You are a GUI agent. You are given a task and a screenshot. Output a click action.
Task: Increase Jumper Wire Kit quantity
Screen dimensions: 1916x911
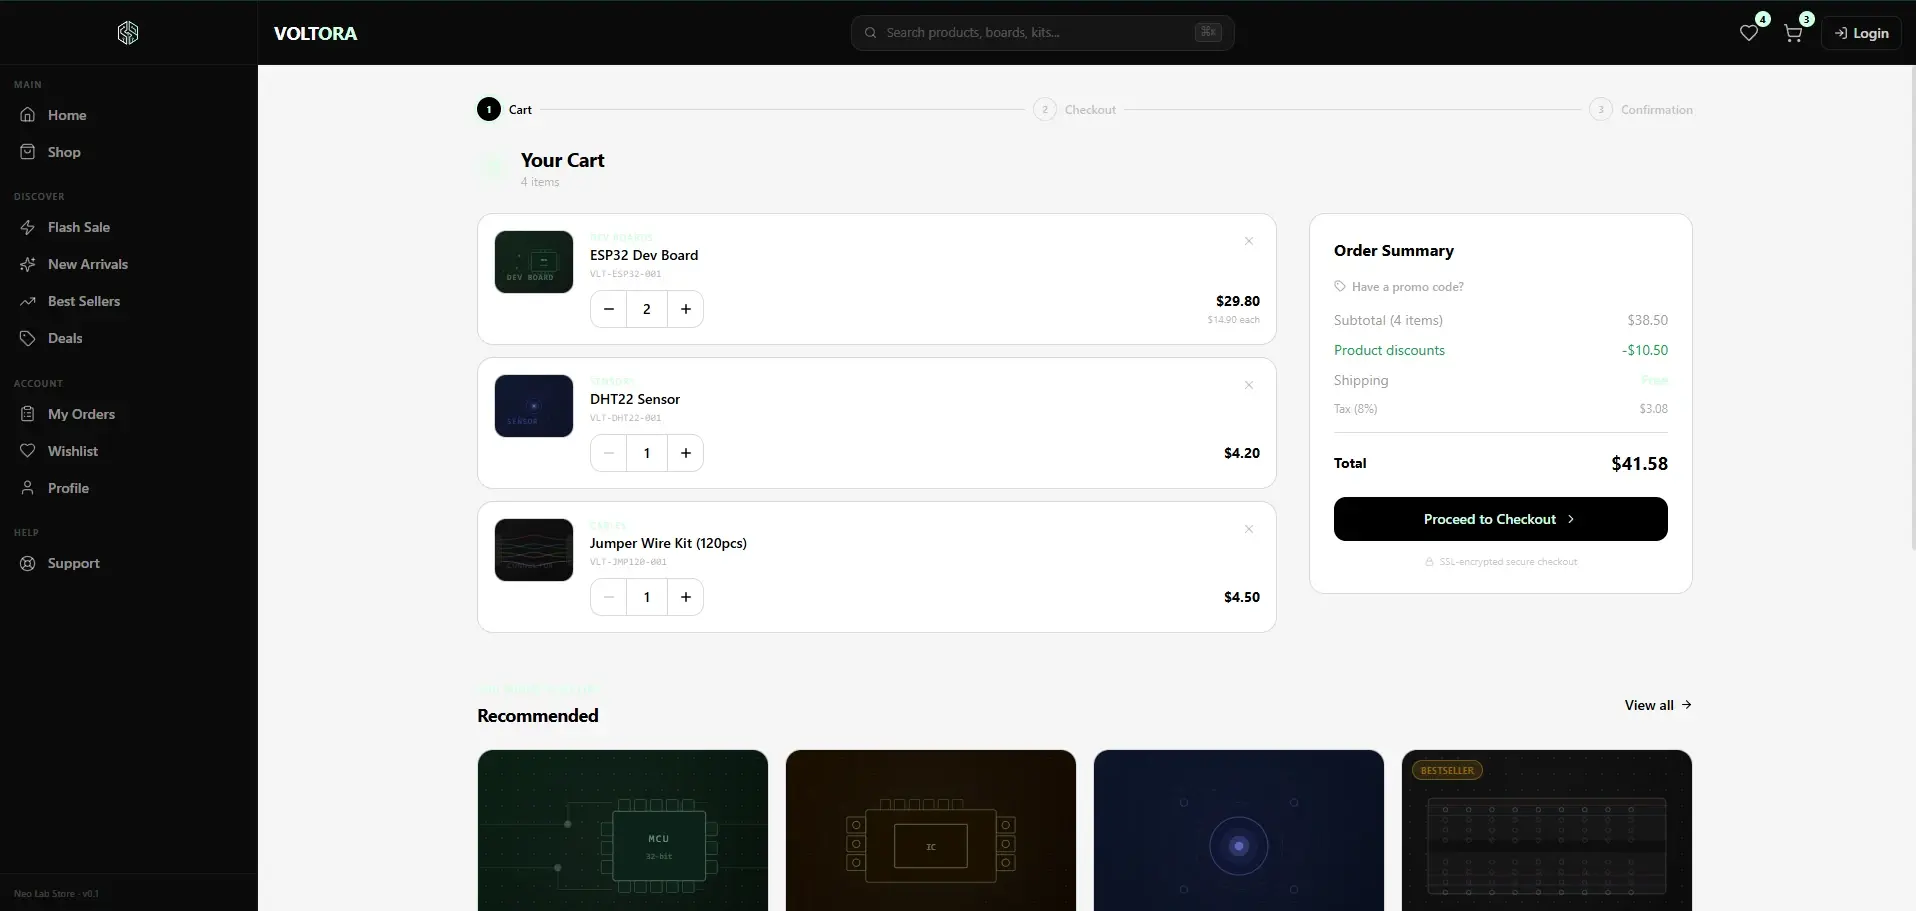[x=685, y=597]
